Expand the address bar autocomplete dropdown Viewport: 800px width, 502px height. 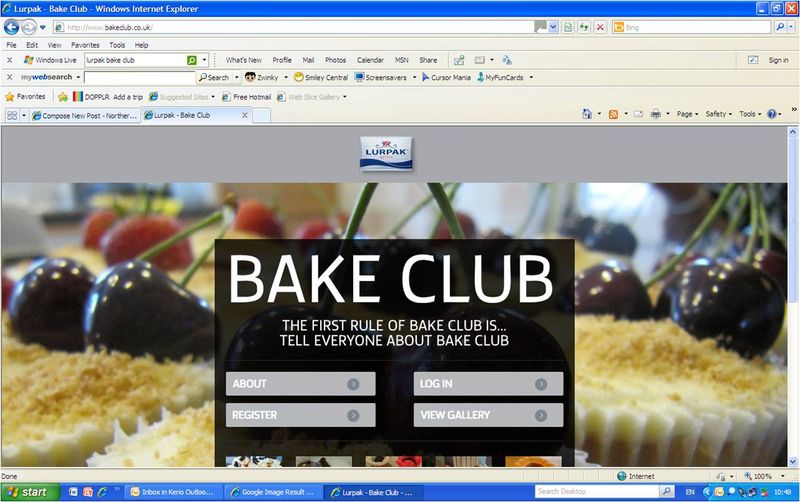tap(553, 28)
